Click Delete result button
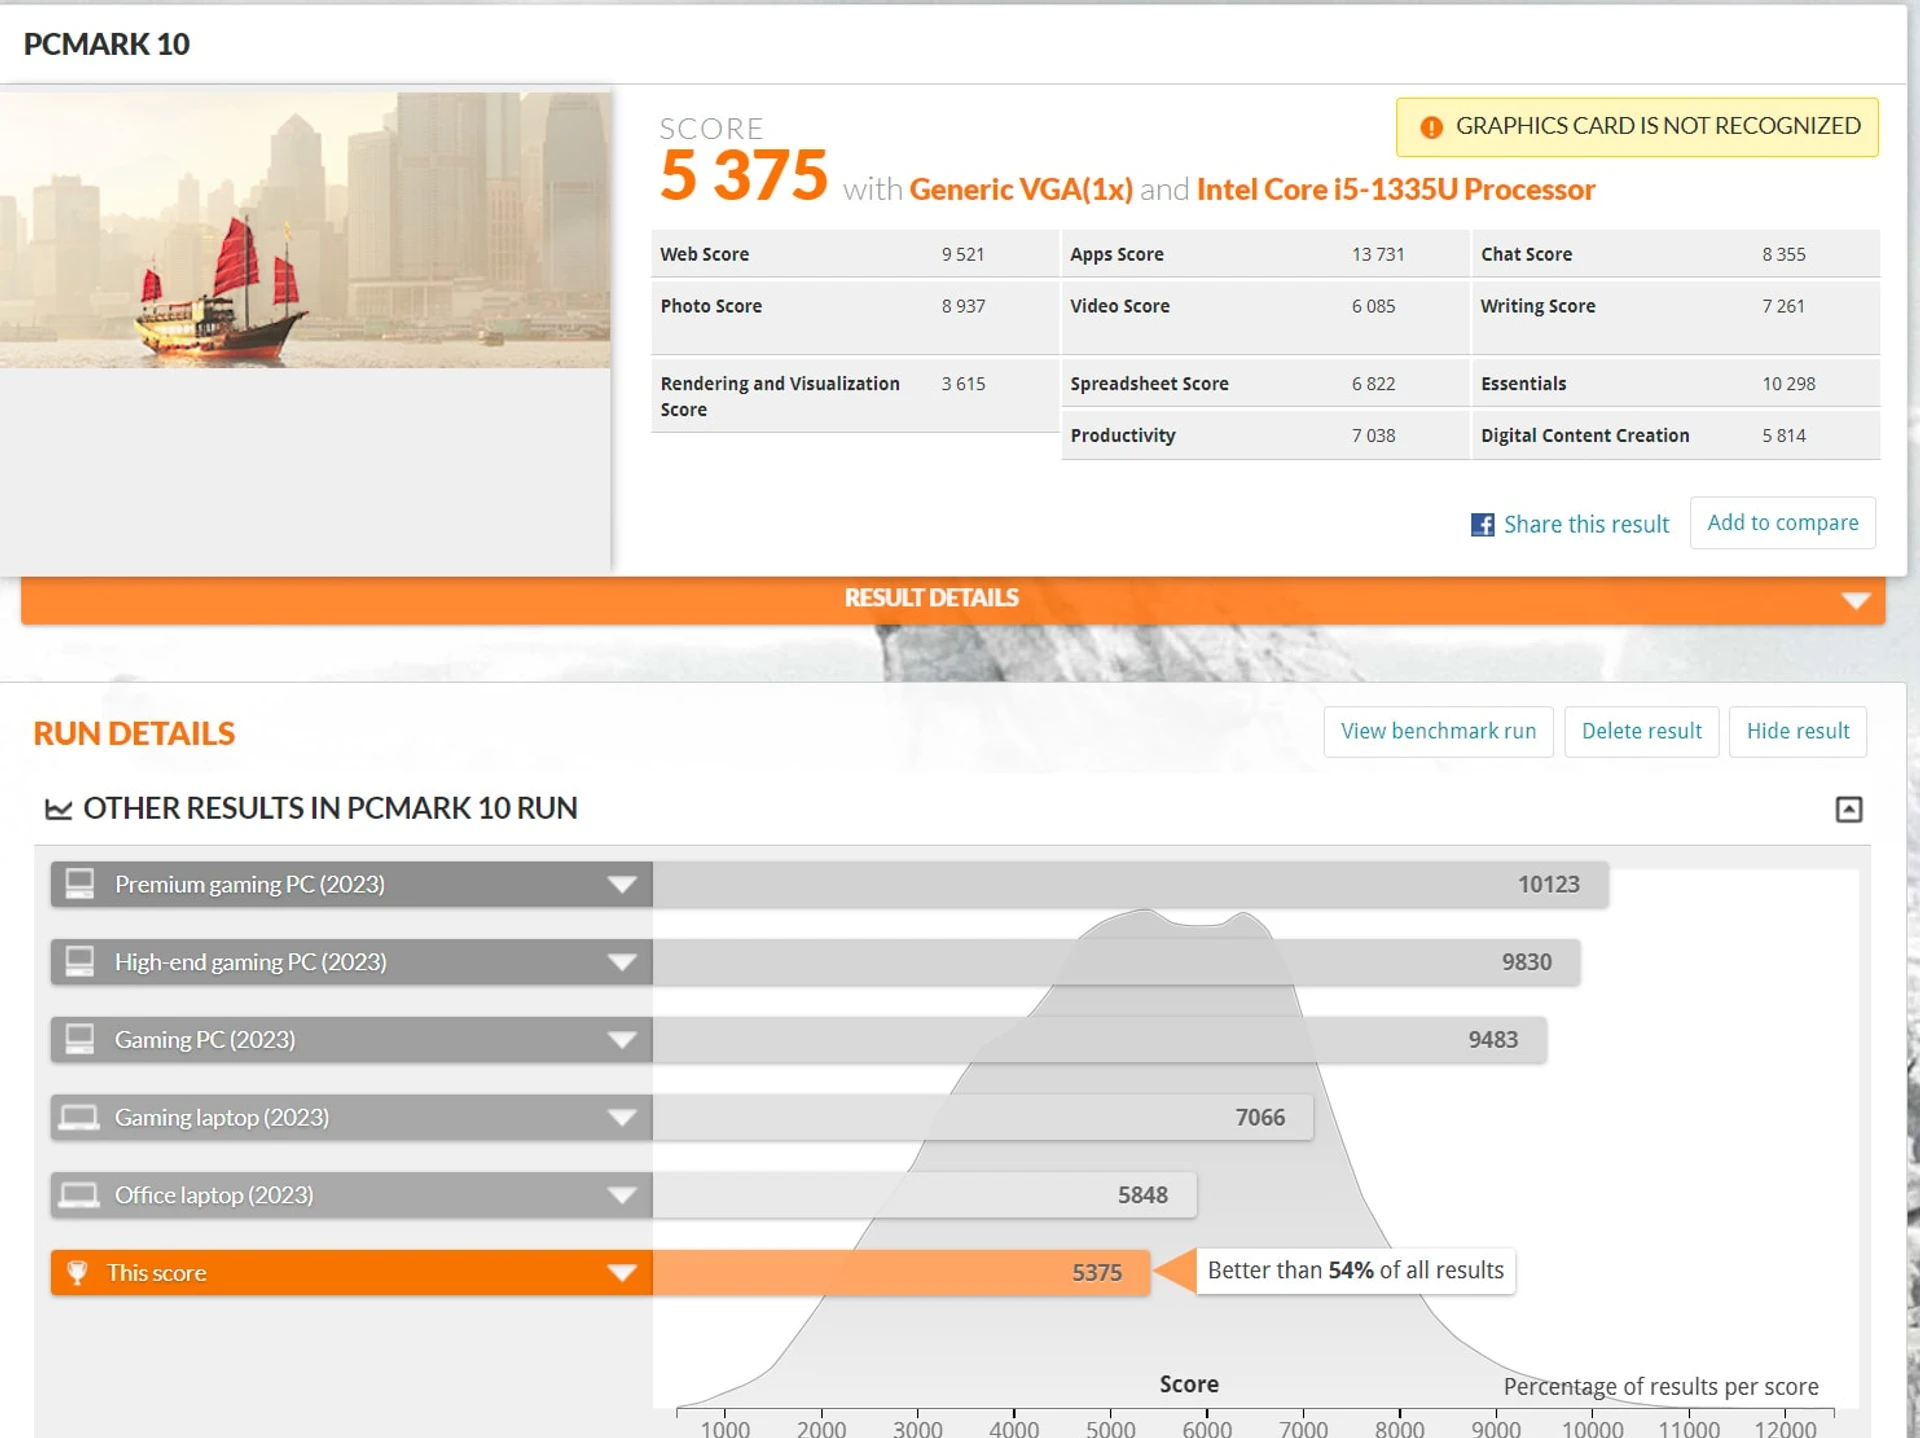 click(x=1641, y=731)
